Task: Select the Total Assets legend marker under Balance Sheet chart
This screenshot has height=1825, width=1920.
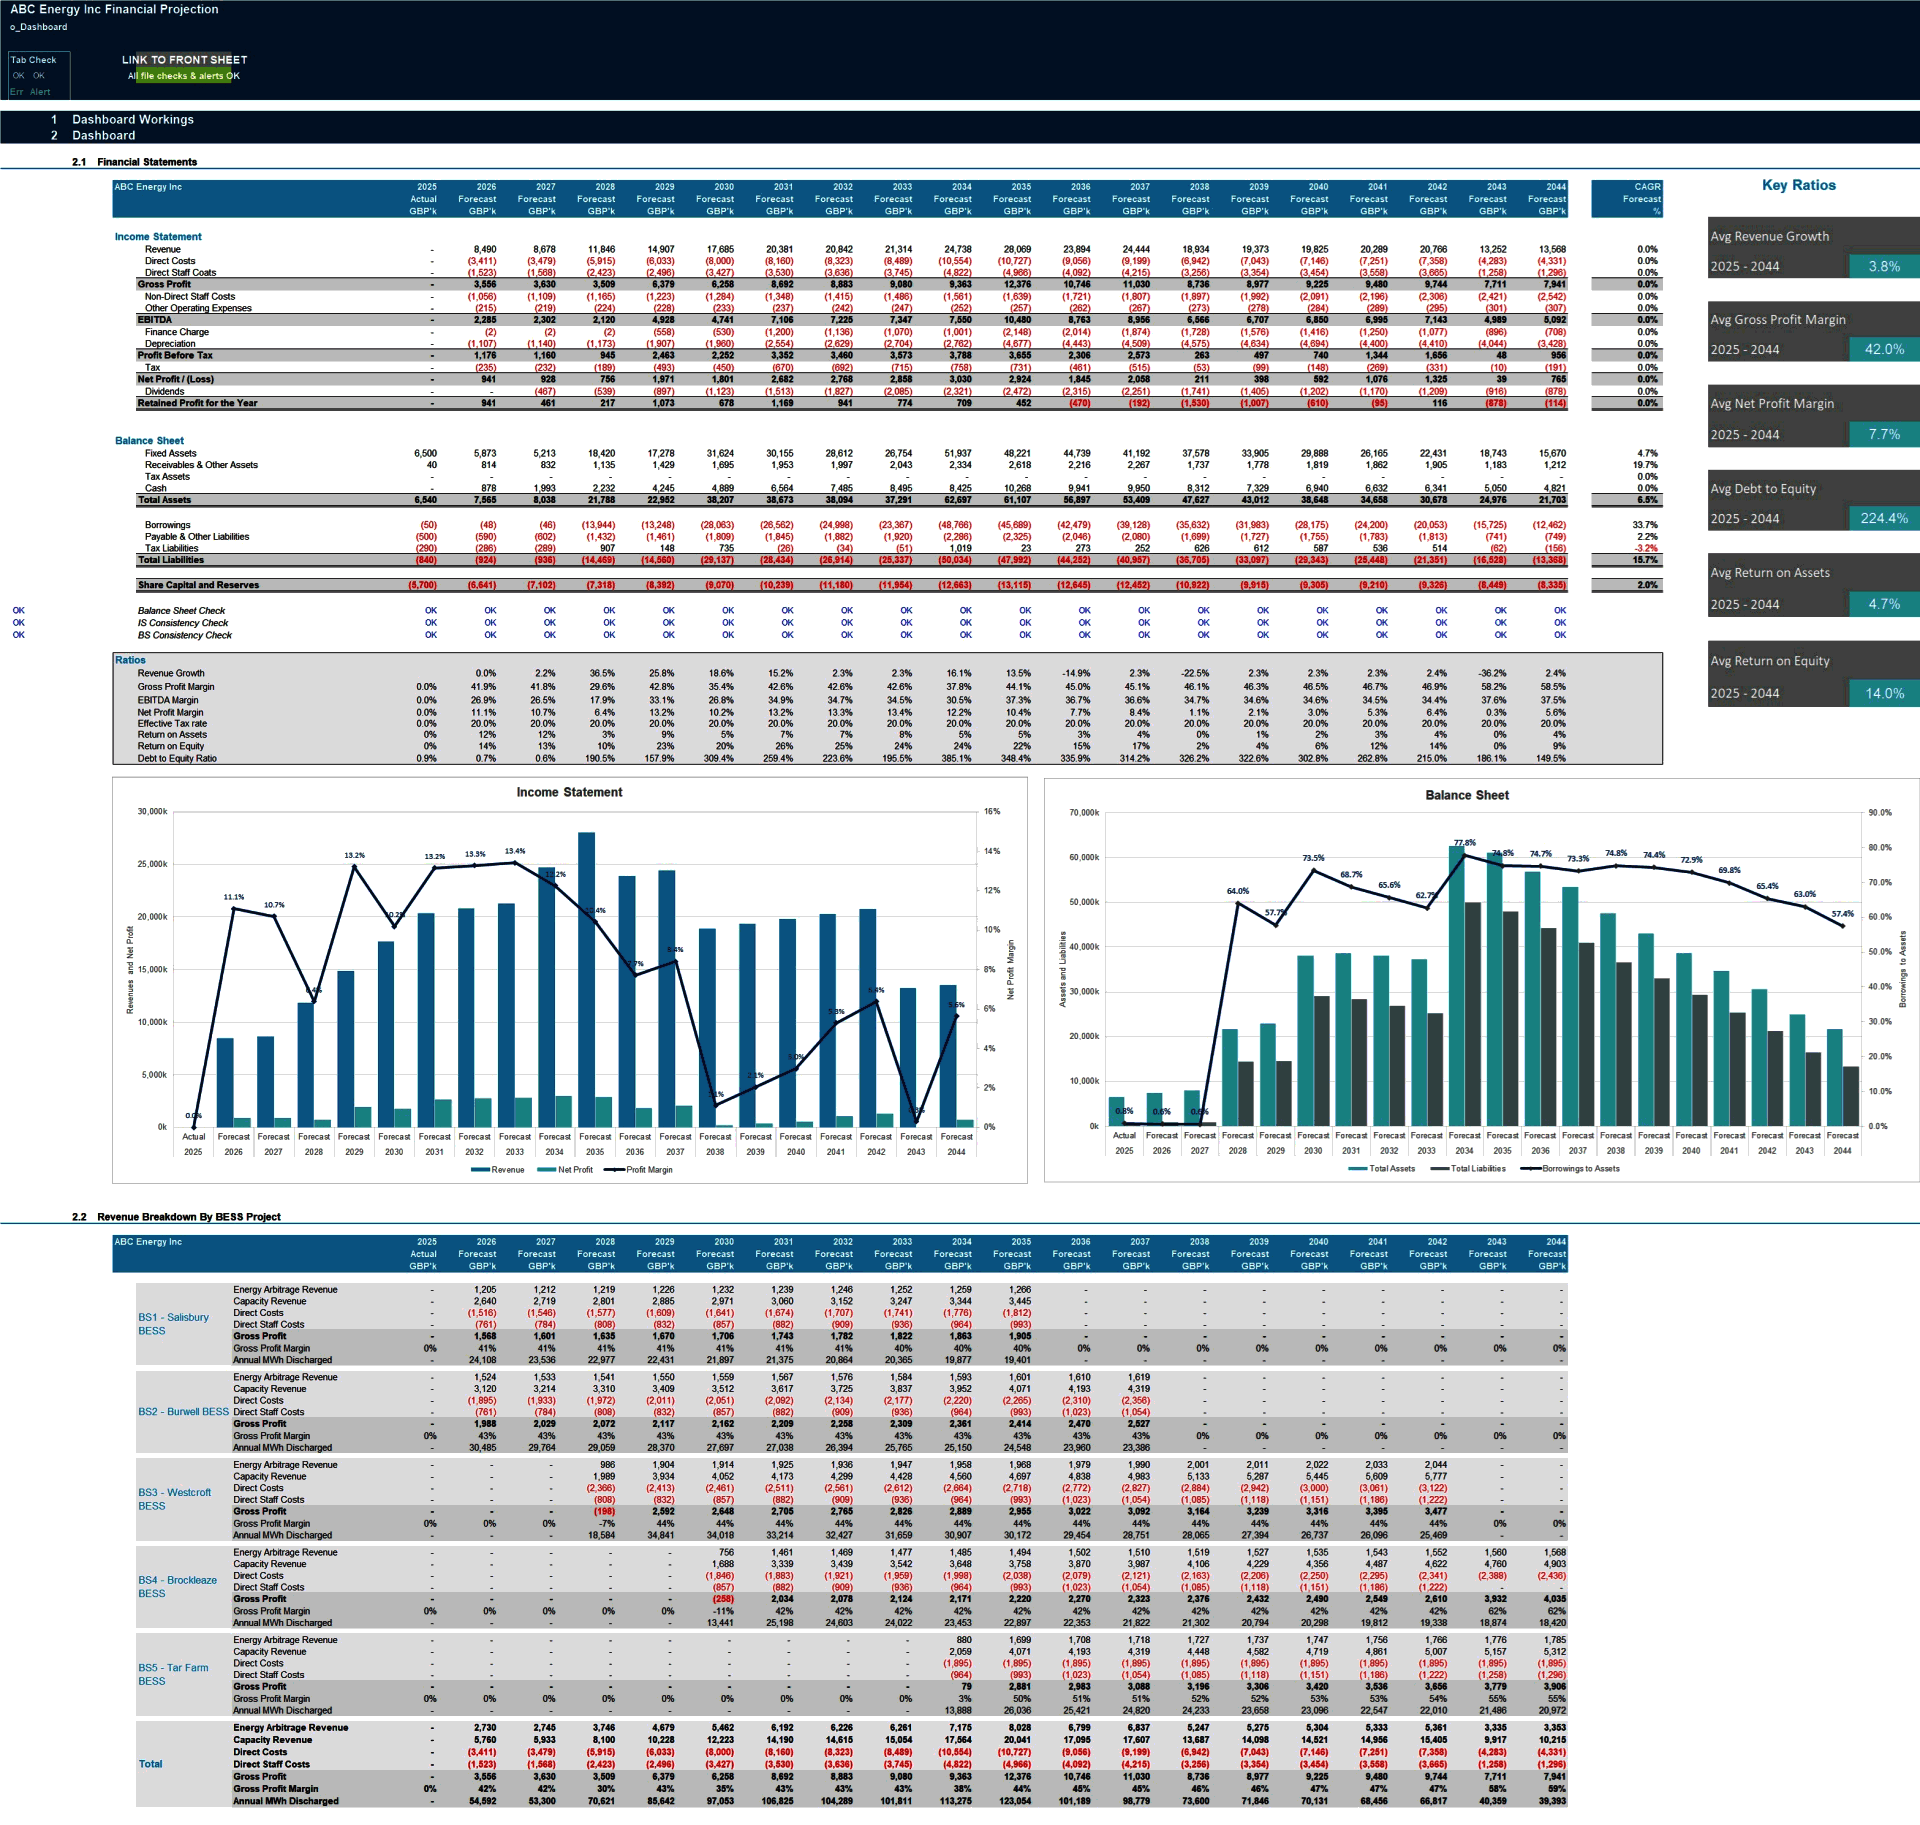Action: pos(1358,1168)
